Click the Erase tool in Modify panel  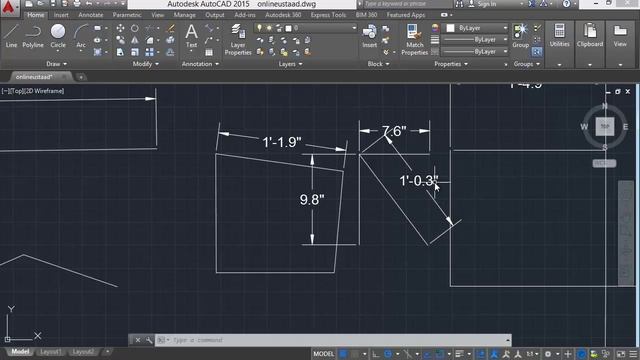pyautogui.click(x=171, y=28)
